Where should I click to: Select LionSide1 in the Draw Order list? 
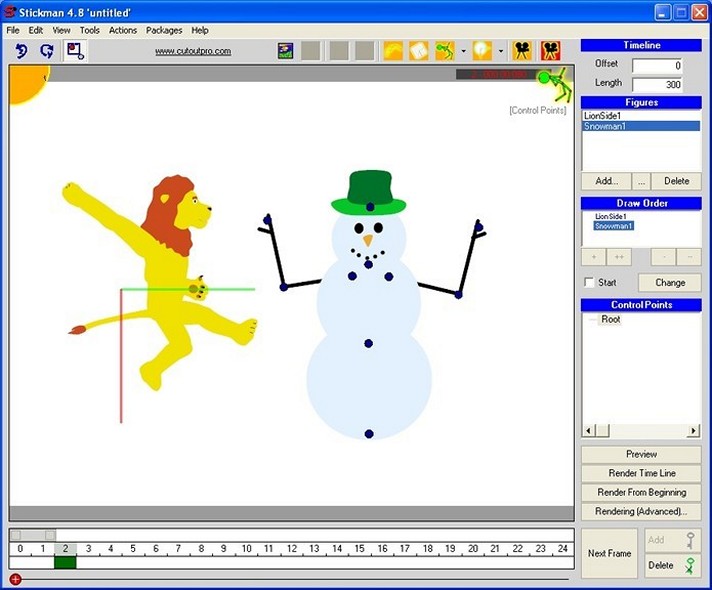pyautogui.click(x=611, y=216)
